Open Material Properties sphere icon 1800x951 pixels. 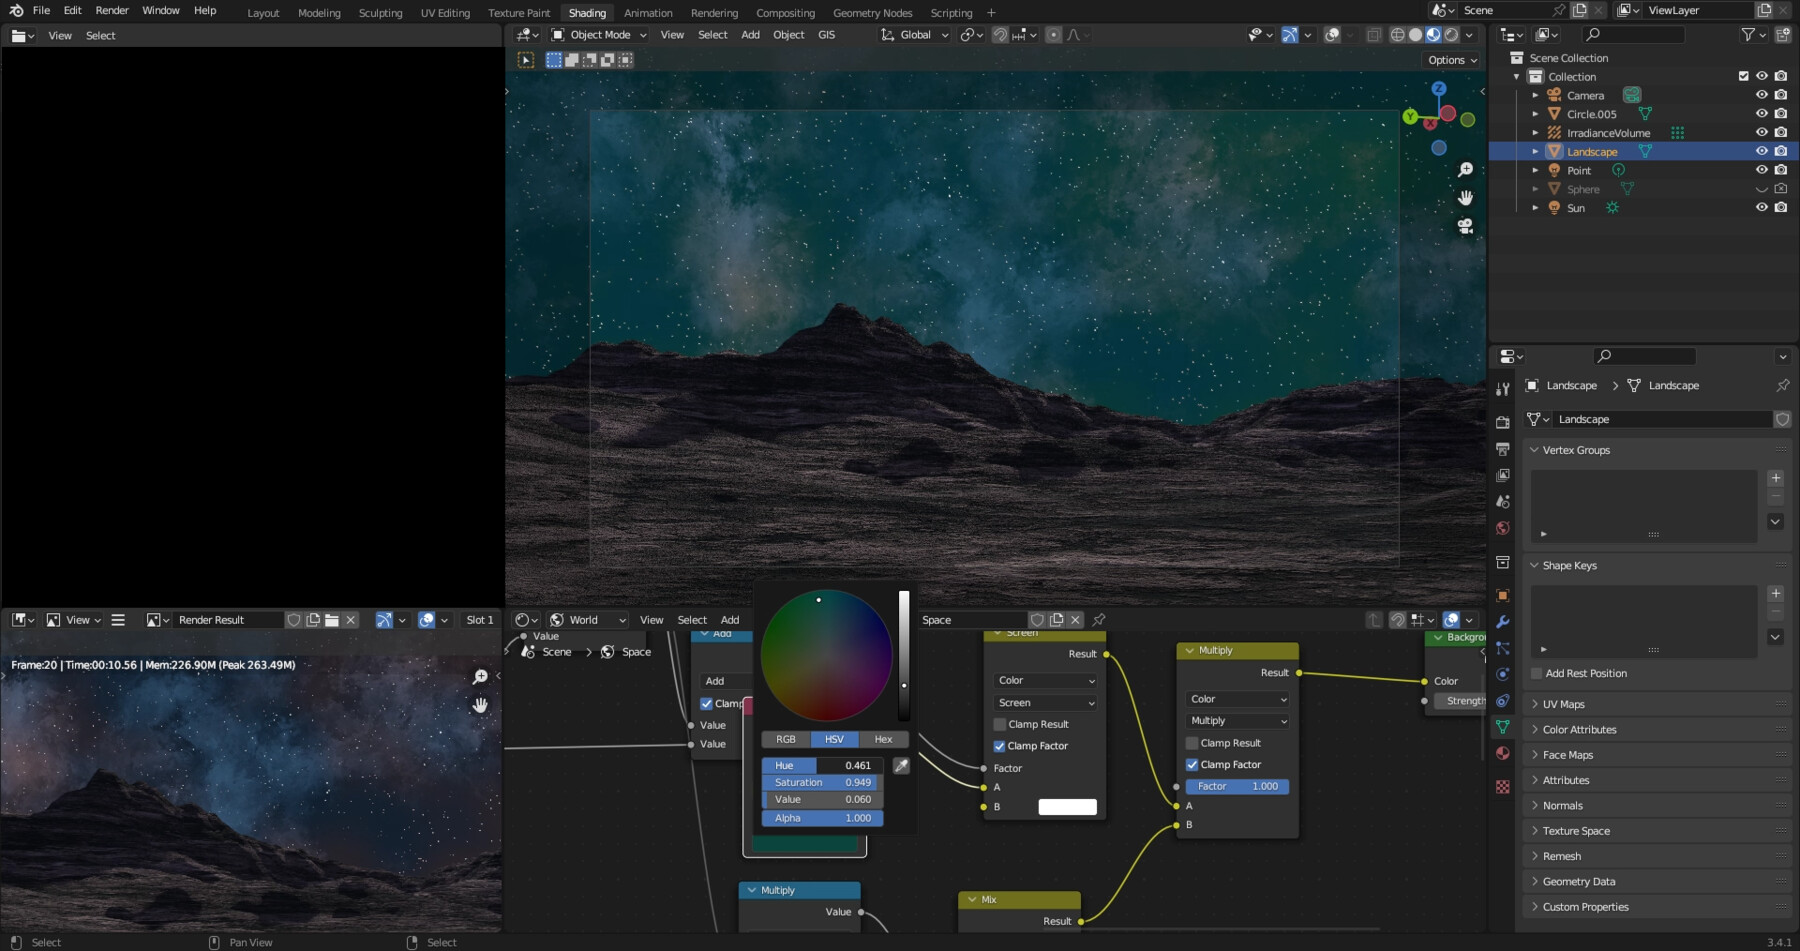coord(1503,752)
